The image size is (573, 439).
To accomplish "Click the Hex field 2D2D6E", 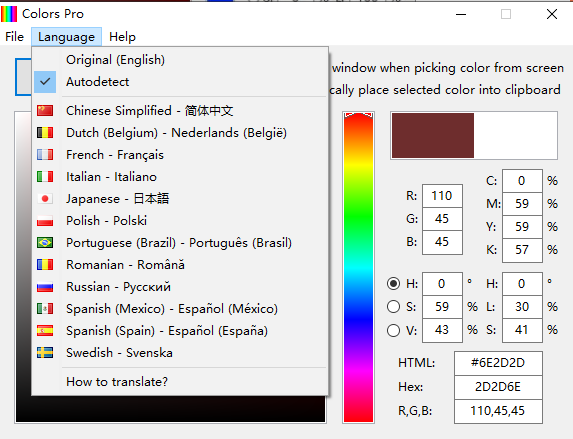I will pyautogui.click(x=498, y=387).
